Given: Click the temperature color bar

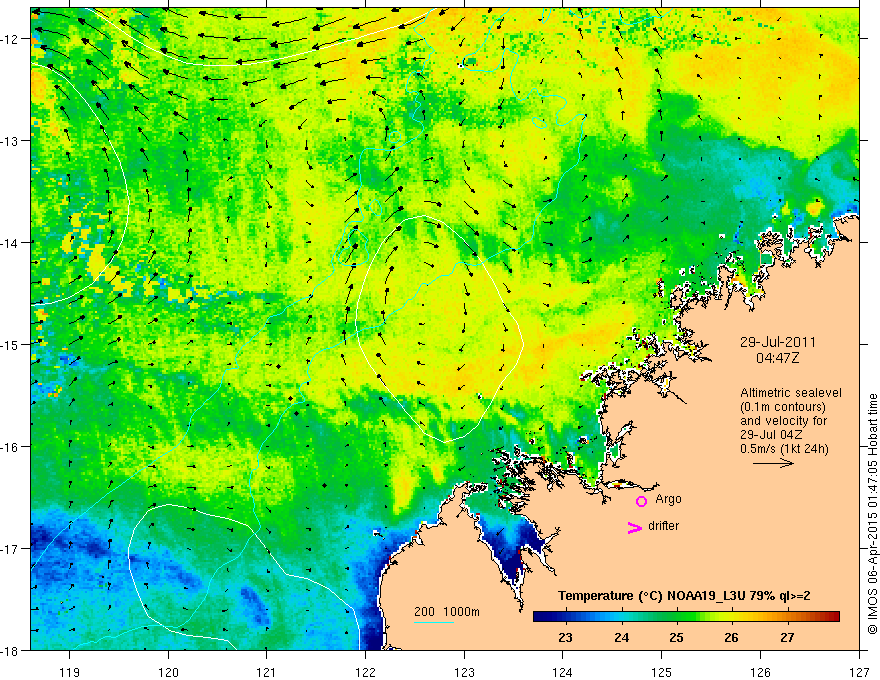Looking at the screenshot, I should pos(686,617).
